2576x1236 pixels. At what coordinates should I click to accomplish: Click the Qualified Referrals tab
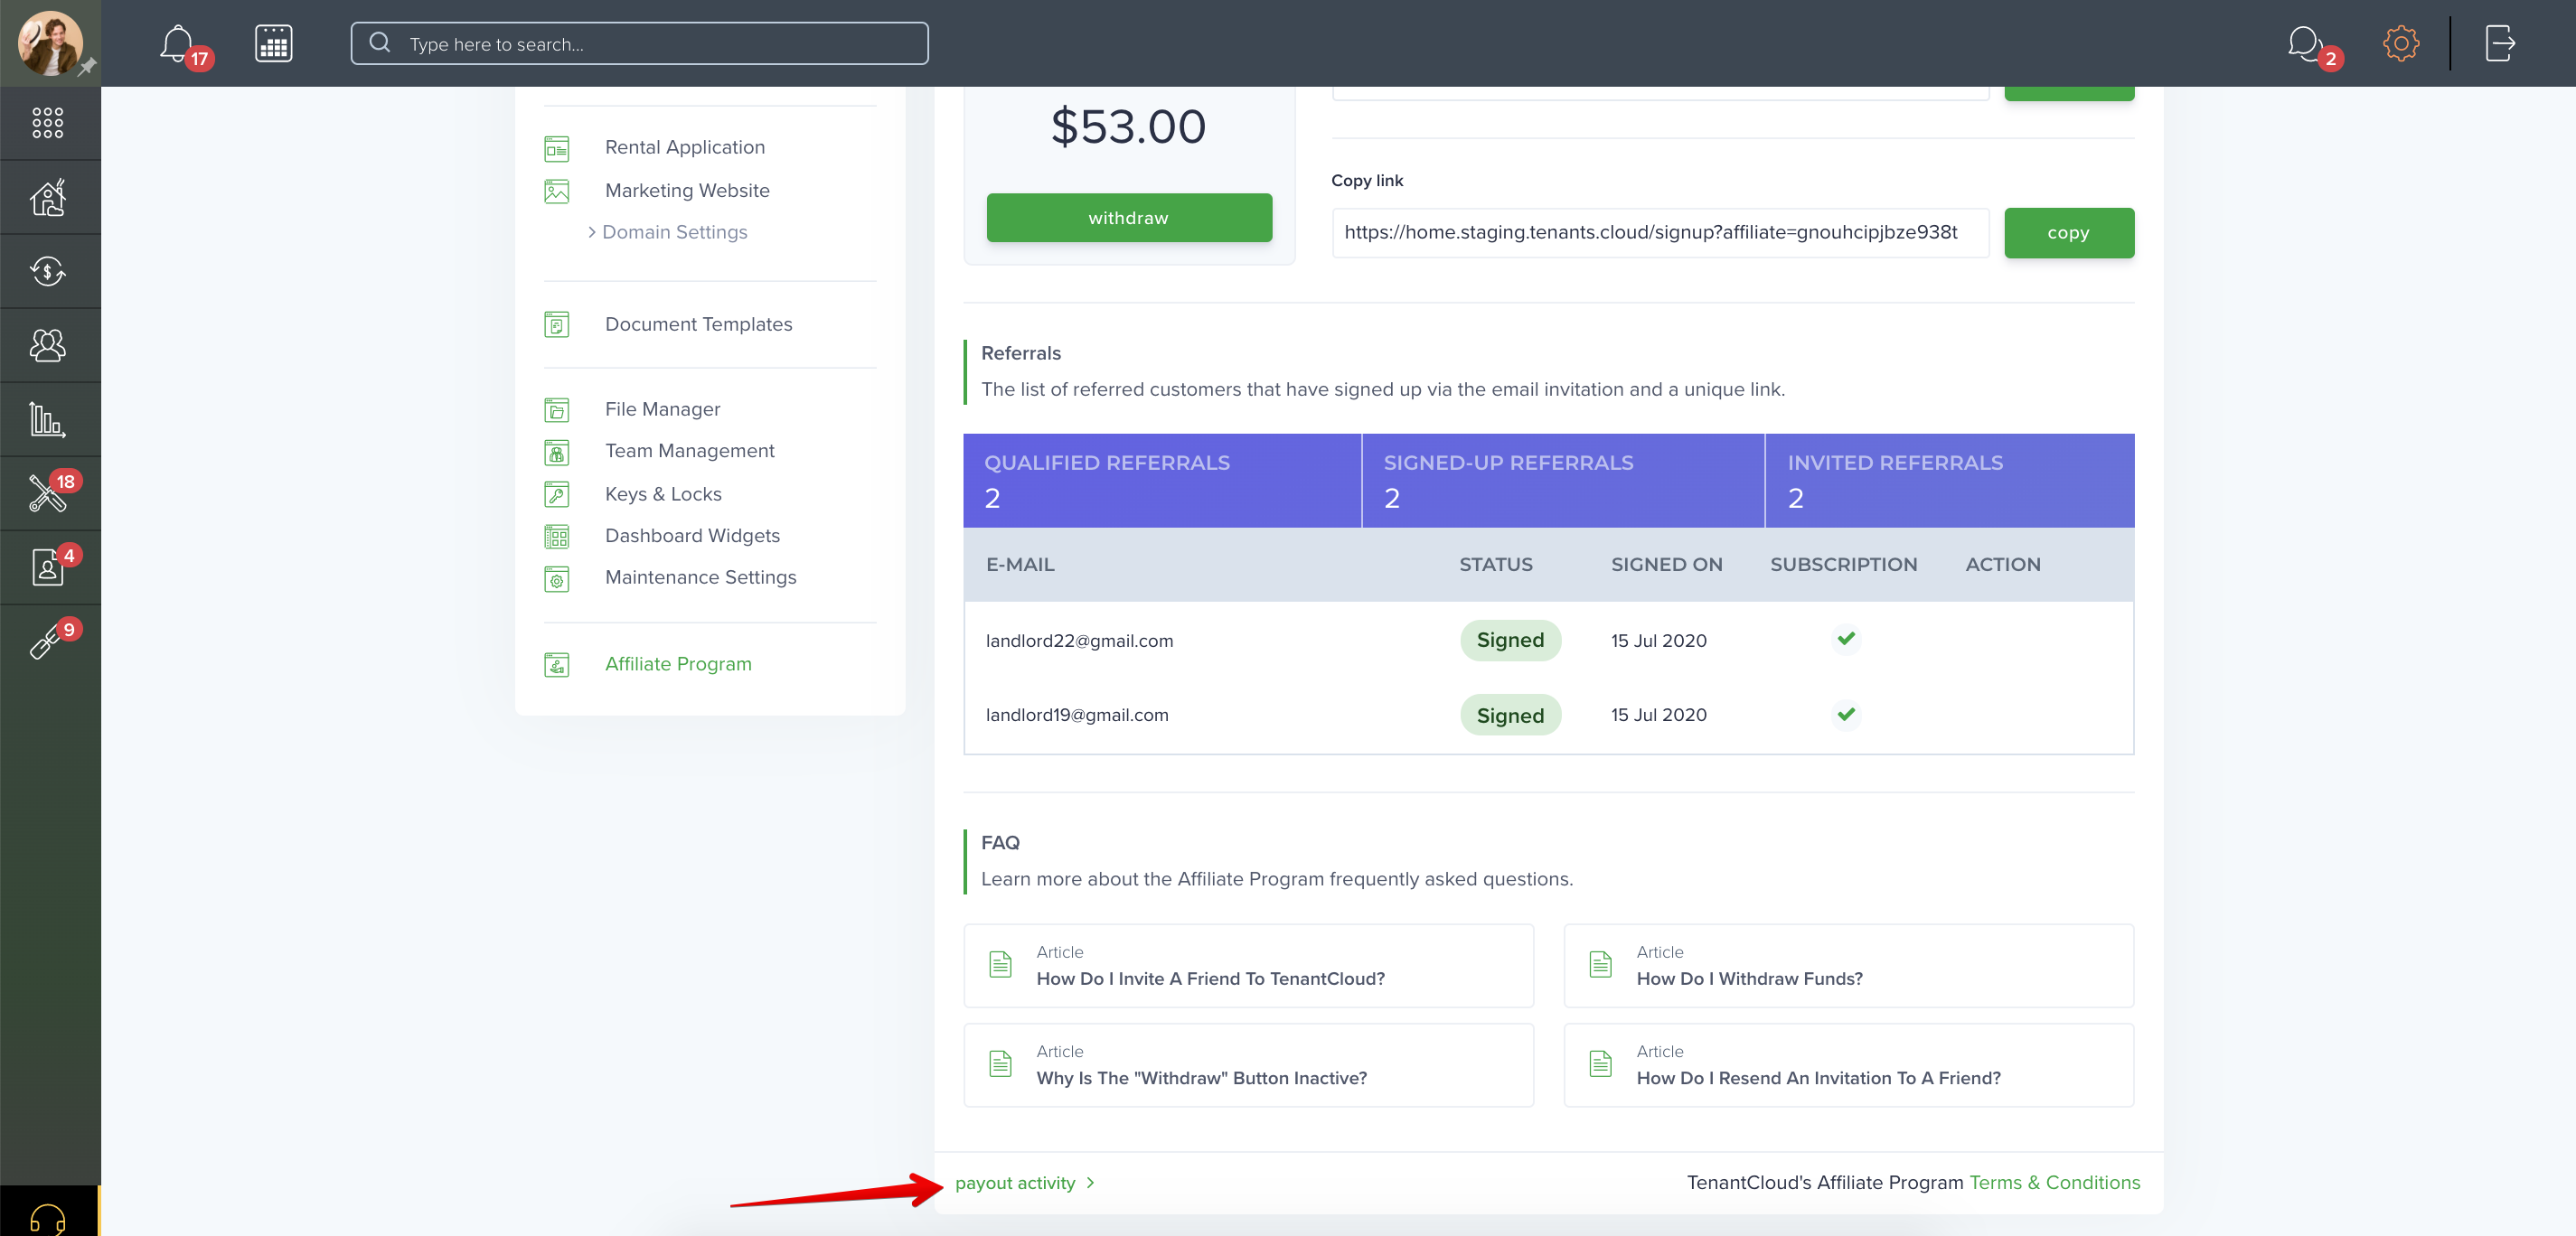pyautogui.click(x=1161, y=480)
